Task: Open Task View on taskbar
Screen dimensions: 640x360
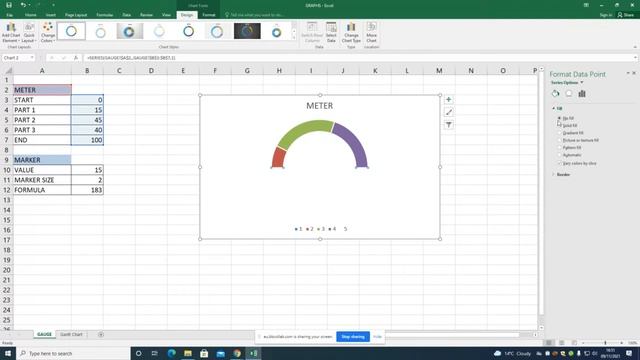Action: (x=155, y=353)
